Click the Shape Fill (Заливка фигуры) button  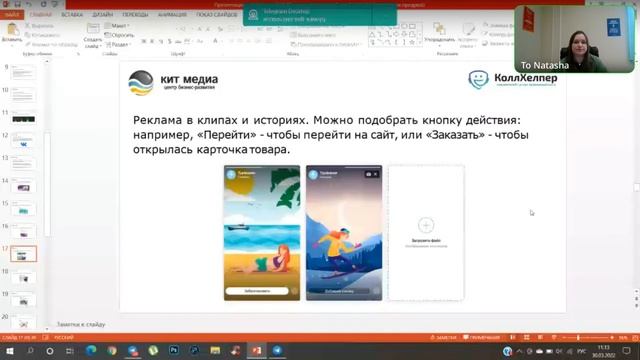pyautogui.click(x=498, y=25)
